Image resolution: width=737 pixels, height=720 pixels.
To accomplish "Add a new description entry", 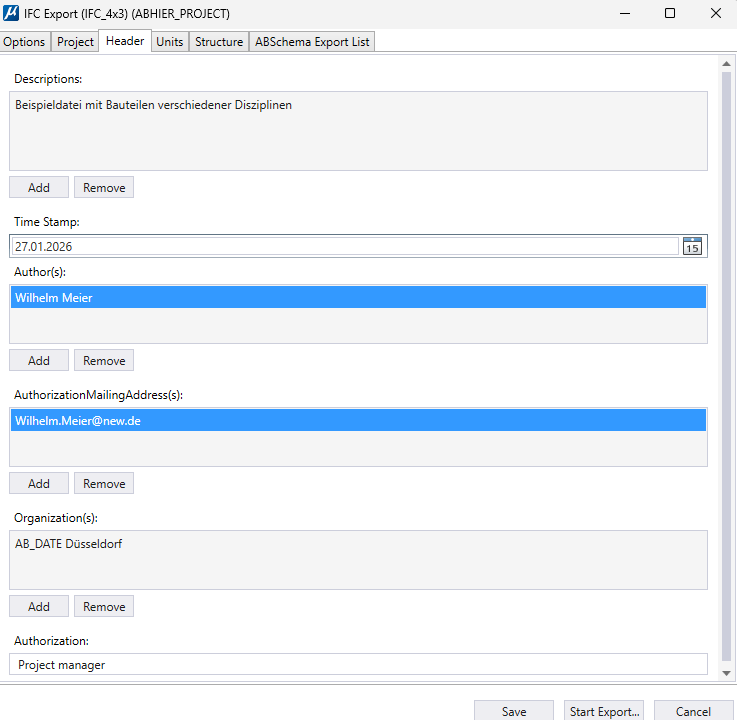I will tap(39, 188).
